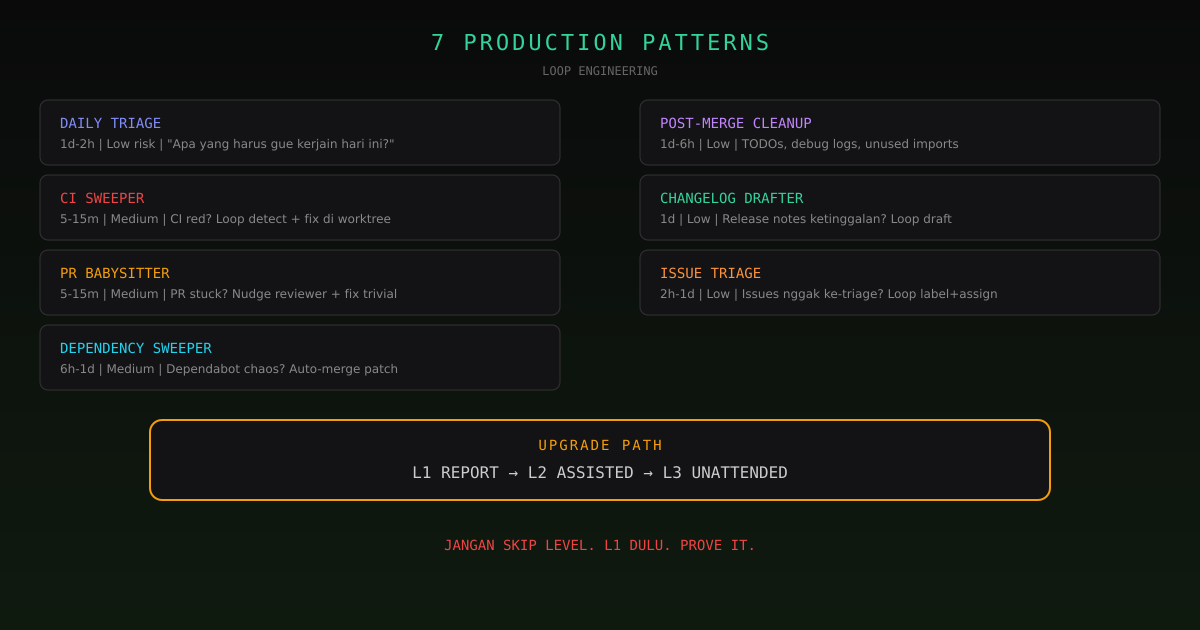Screen dimensions: 1200x630
Task: Click the "PR stuck? Nudge reviewer" description
Action: (x=228, y=294)
